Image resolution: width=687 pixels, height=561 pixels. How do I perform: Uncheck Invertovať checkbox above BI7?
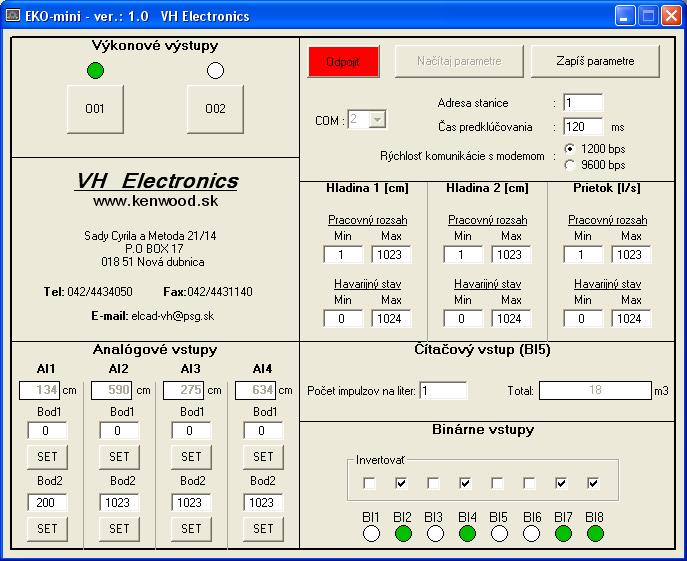coord(561,483)
